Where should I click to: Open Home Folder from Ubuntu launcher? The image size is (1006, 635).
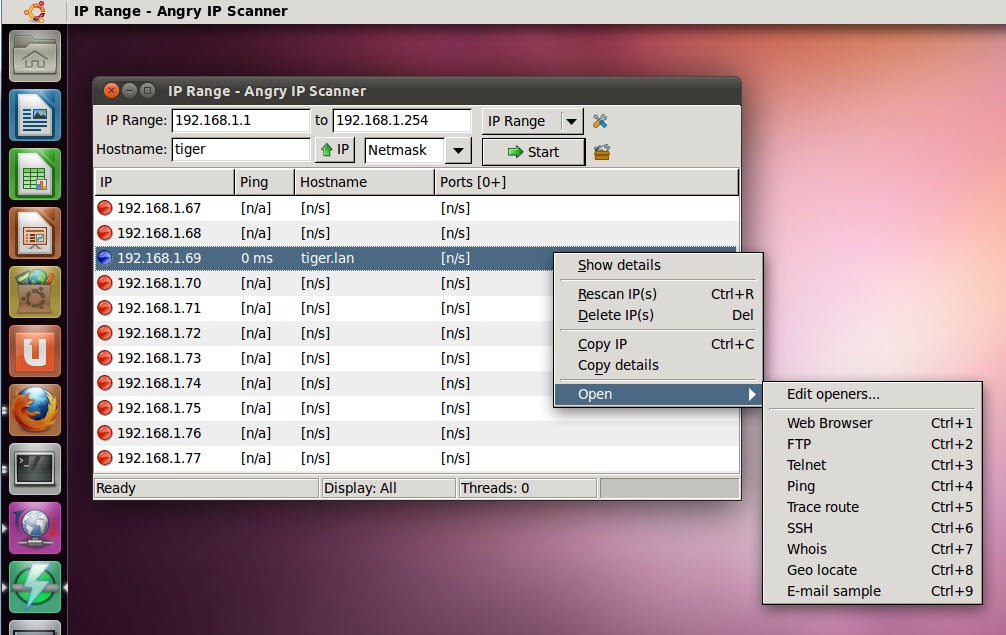click(x=35, y=56)
